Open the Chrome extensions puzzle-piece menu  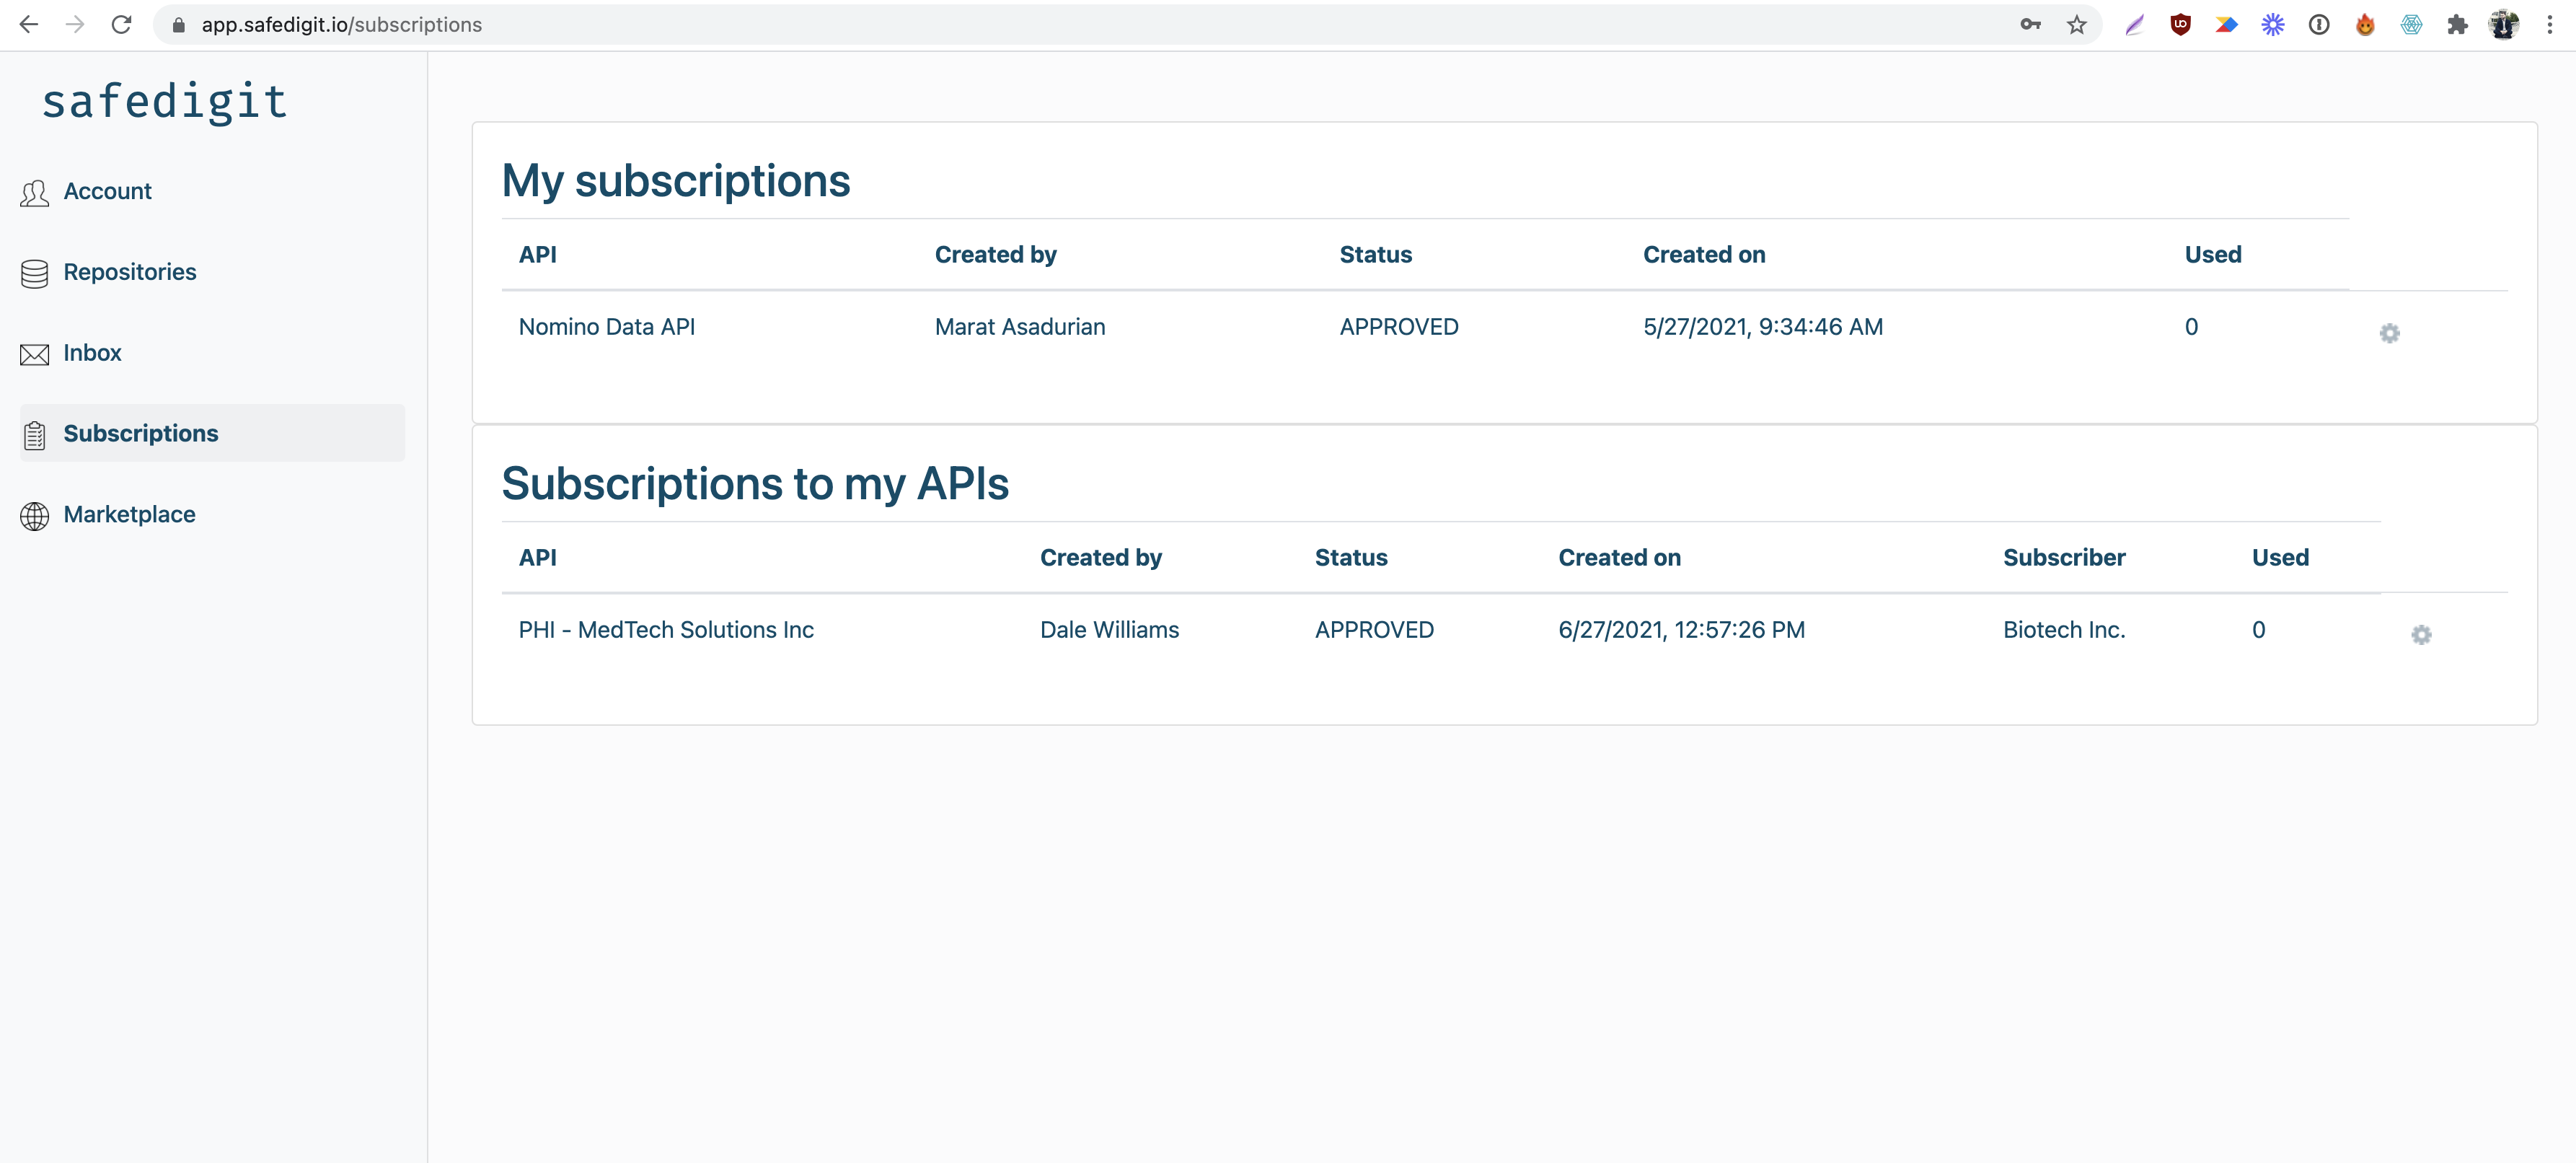(x=2457, y=24)
